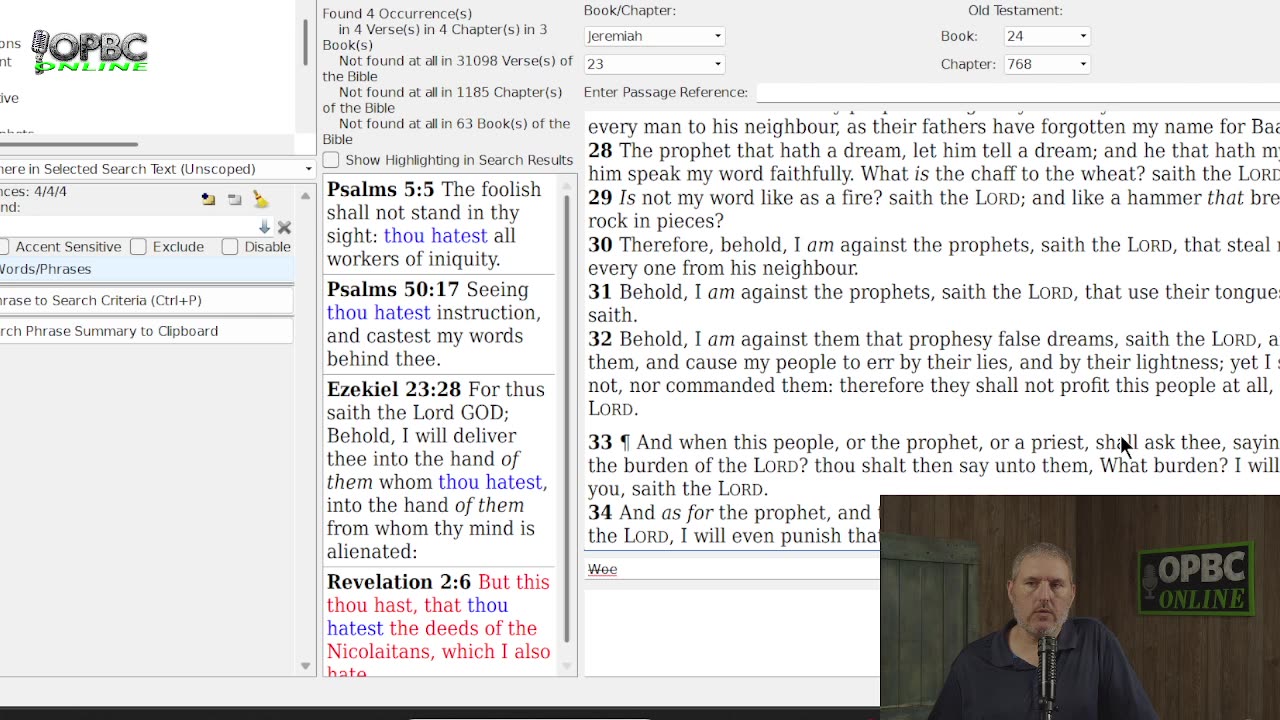
Task: Click the blue down arrow in search phrase box
Action: point(264,227)
